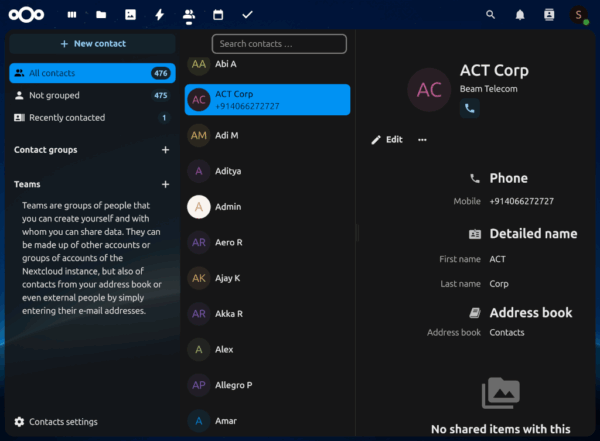This screenshot has height=441, width=600.
Task: Click the Admin avatar in list
Action: pos(199,207)
